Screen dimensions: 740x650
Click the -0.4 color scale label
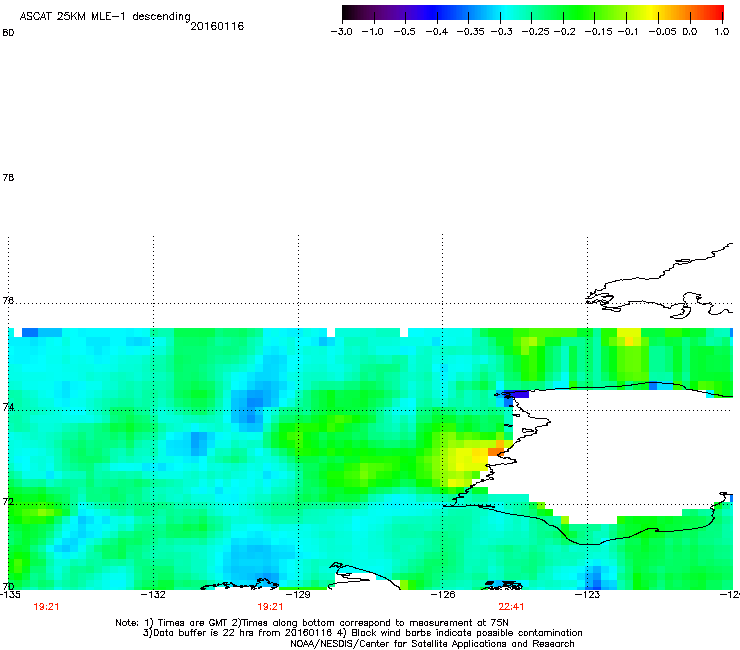(x=437, y=32)
